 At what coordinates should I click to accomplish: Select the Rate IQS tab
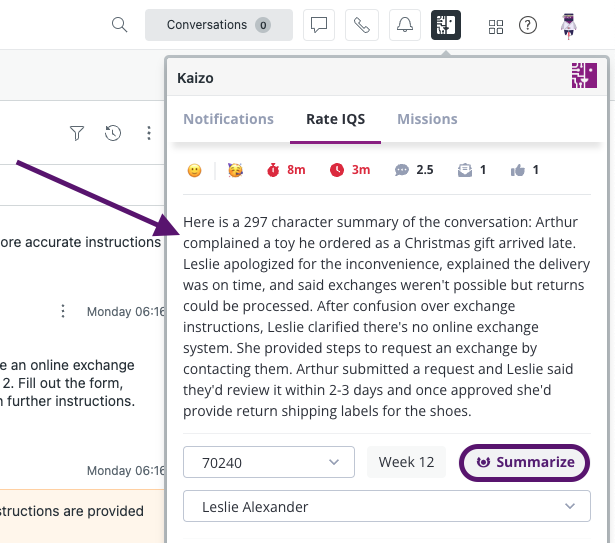335,119
